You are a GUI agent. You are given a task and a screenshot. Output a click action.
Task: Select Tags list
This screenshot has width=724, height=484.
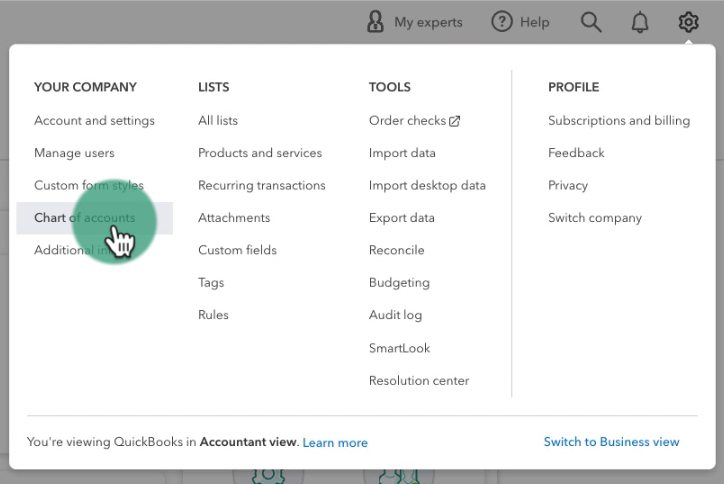point(211,283)
